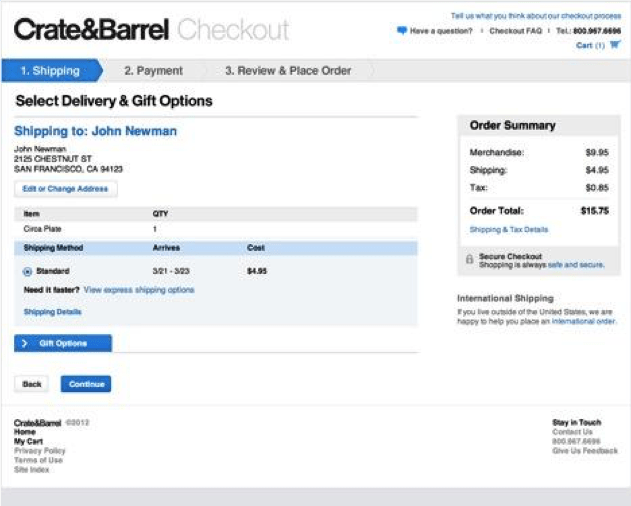Click the chat bubble question icon
This screenshot has height=506, width=631.
(x=402, y=31)
